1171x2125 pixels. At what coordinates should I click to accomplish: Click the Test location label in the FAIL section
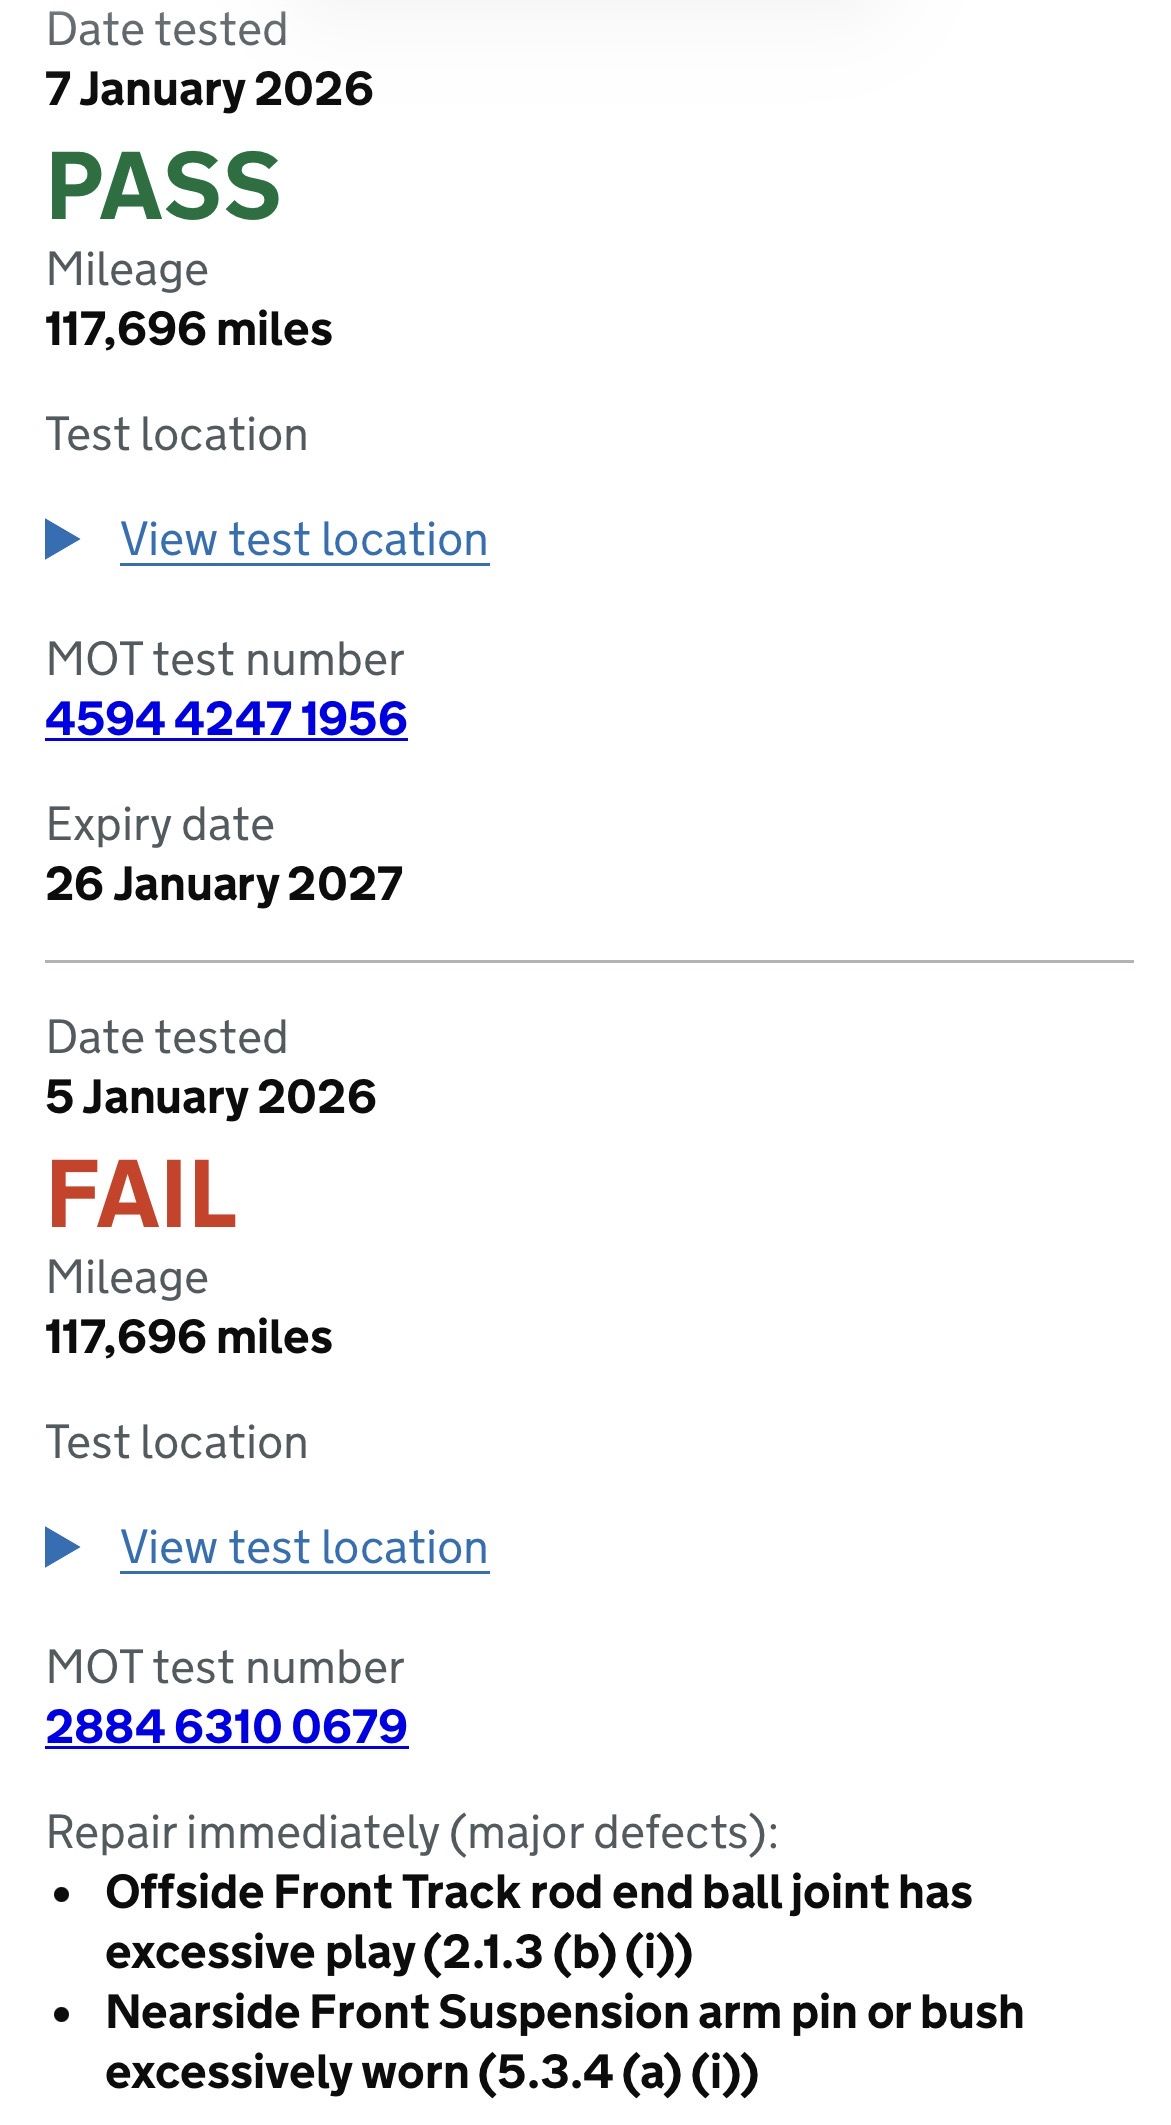click(x=177, y=1443)
